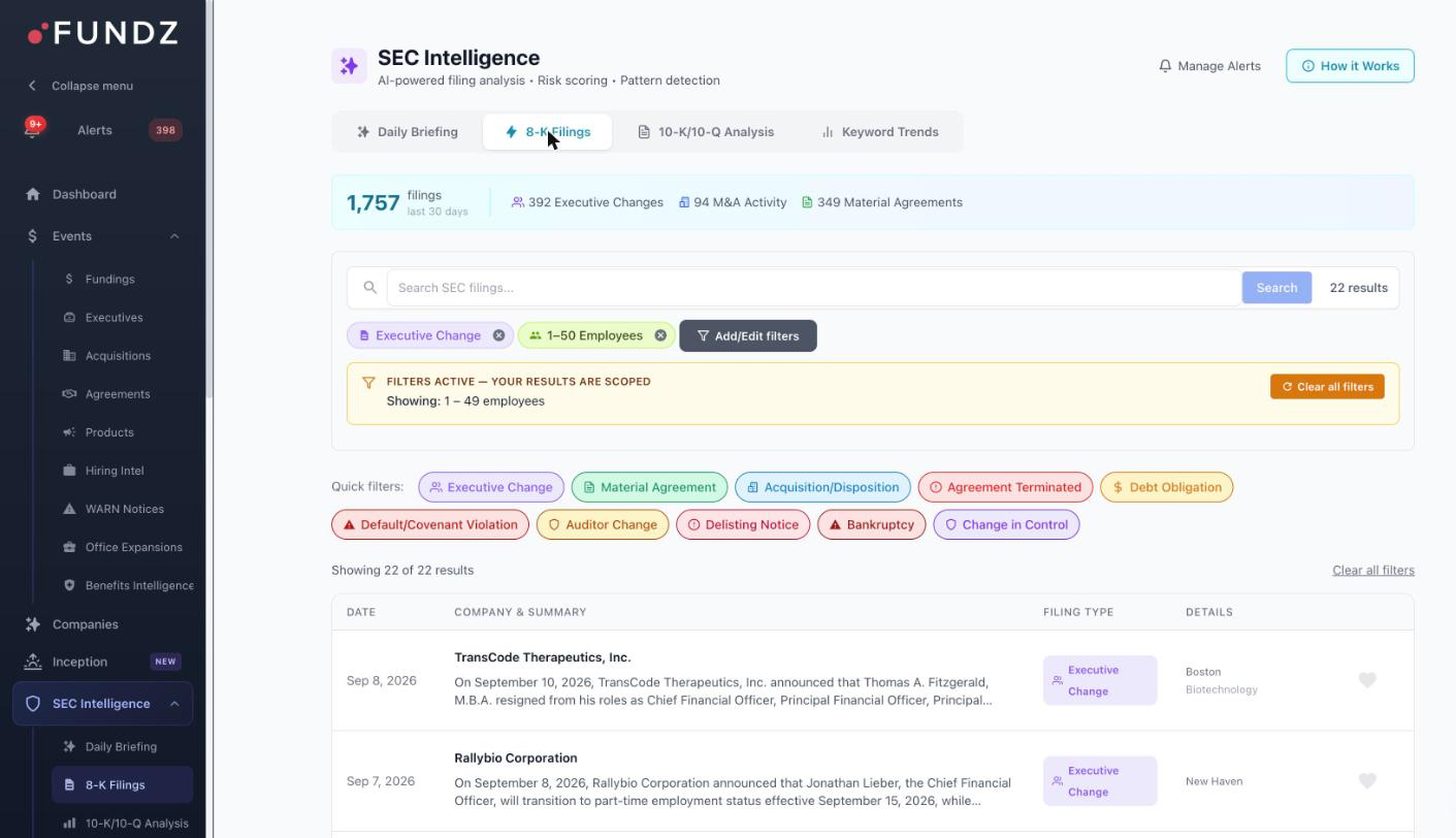Click the orange Clear all filters button
This screenshot has width=1456, height=838.
[1327, 387]
